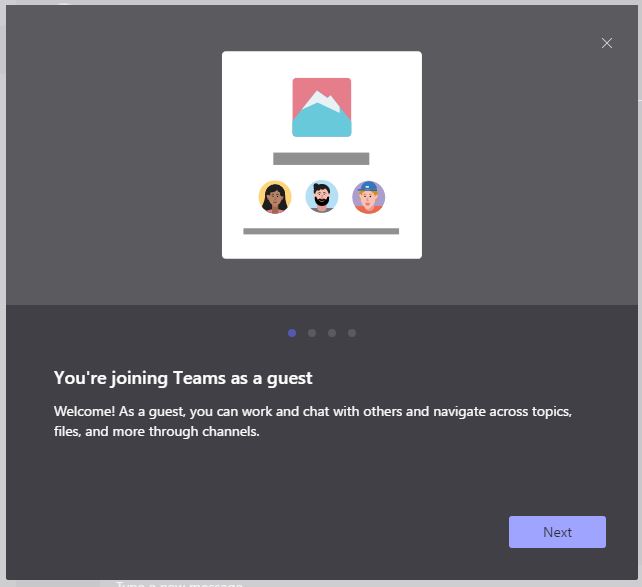Select the fourth pagination dot
Image resolution: width=642 pixels, height=587 pixels.
(352, 333)
